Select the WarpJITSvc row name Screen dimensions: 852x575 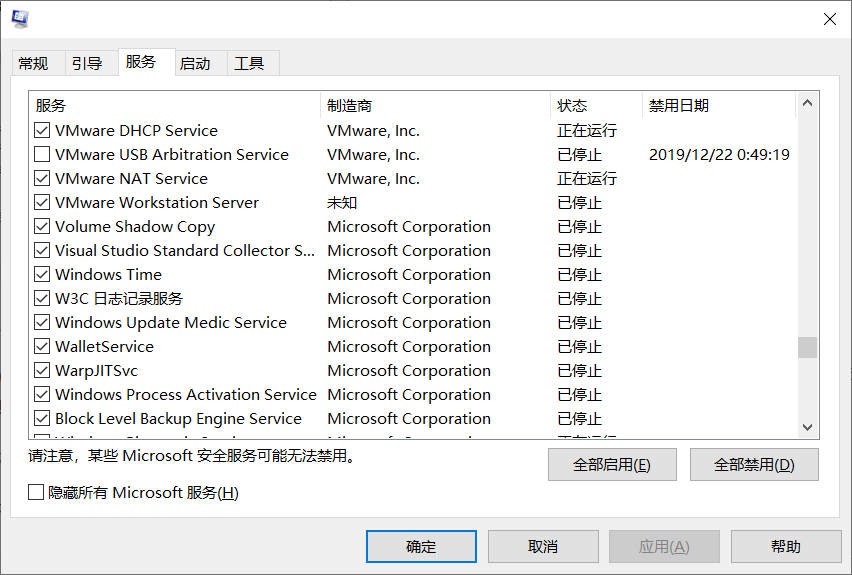96,370
